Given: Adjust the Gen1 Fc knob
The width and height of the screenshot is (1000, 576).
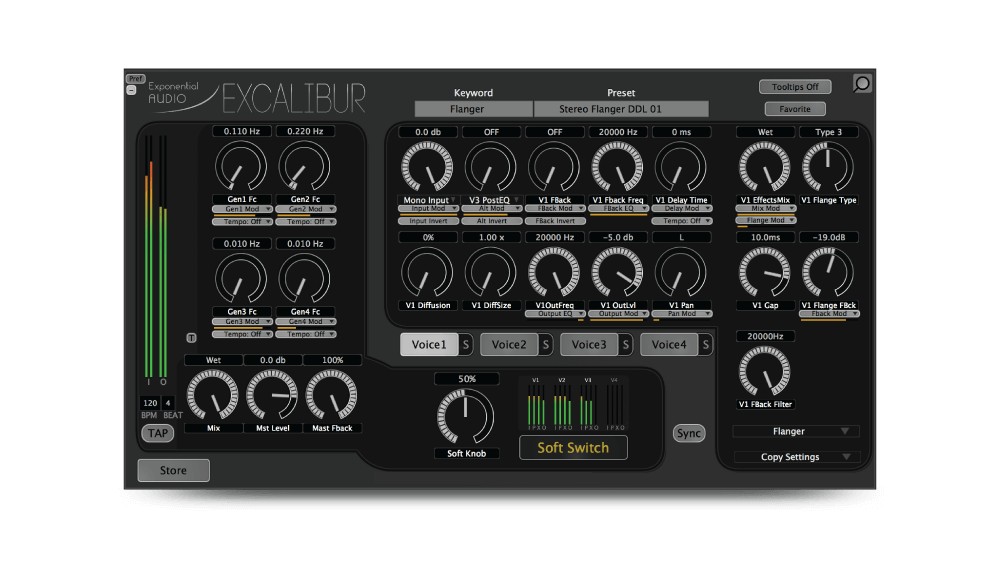Looking at the screenshot, I should tap(241, 166).
